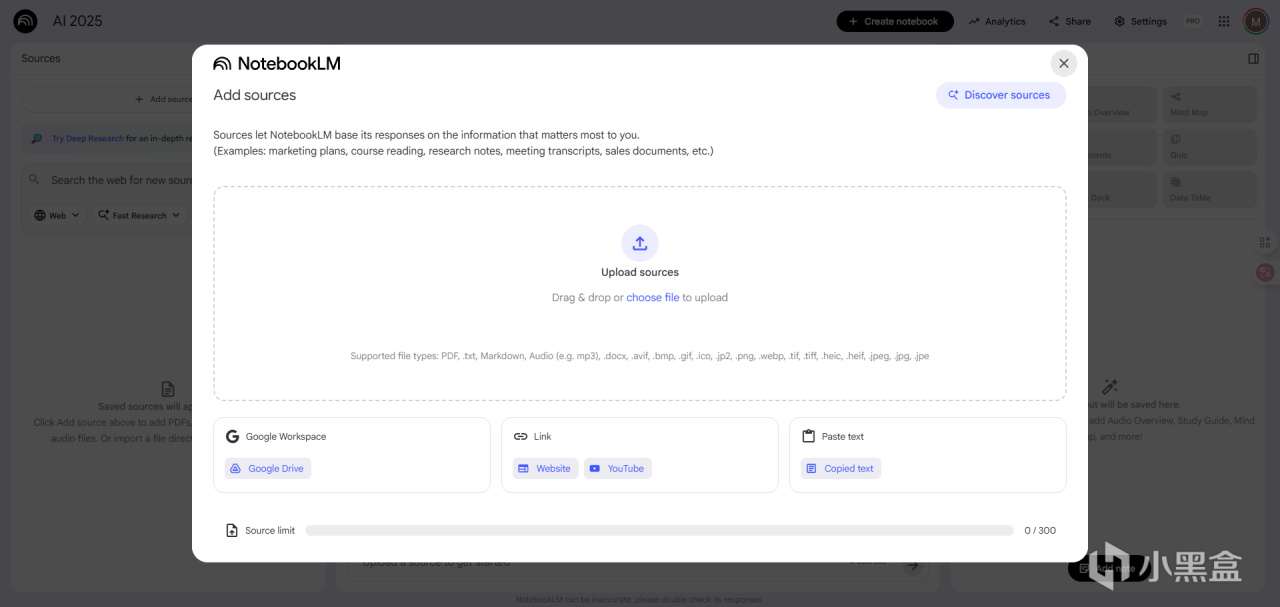Expand the Fast Research dropdown
Image resolution: width=1280 pixels, height=607 pixels.
click(138, 215)
